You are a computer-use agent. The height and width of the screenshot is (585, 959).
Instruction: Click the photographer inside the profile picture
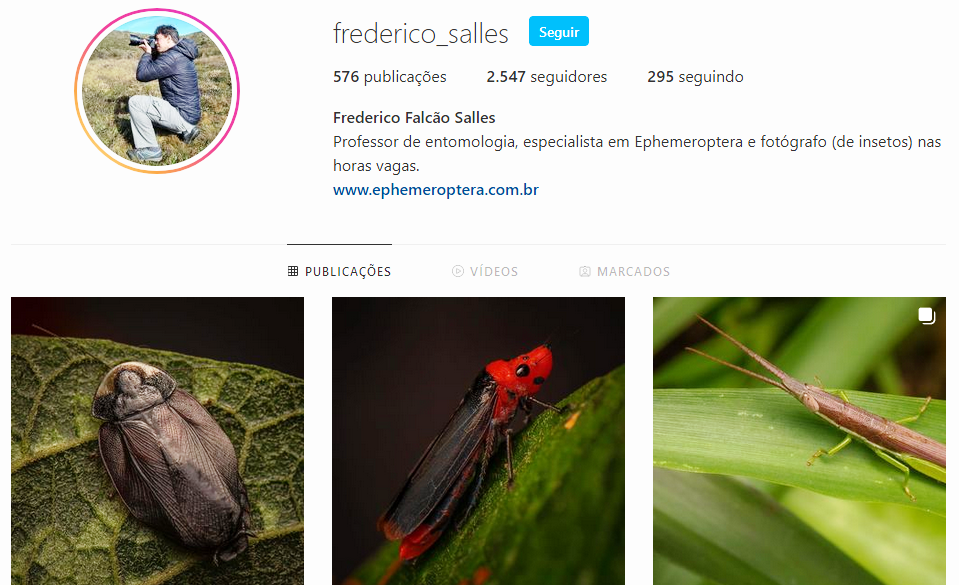[166, 92]
